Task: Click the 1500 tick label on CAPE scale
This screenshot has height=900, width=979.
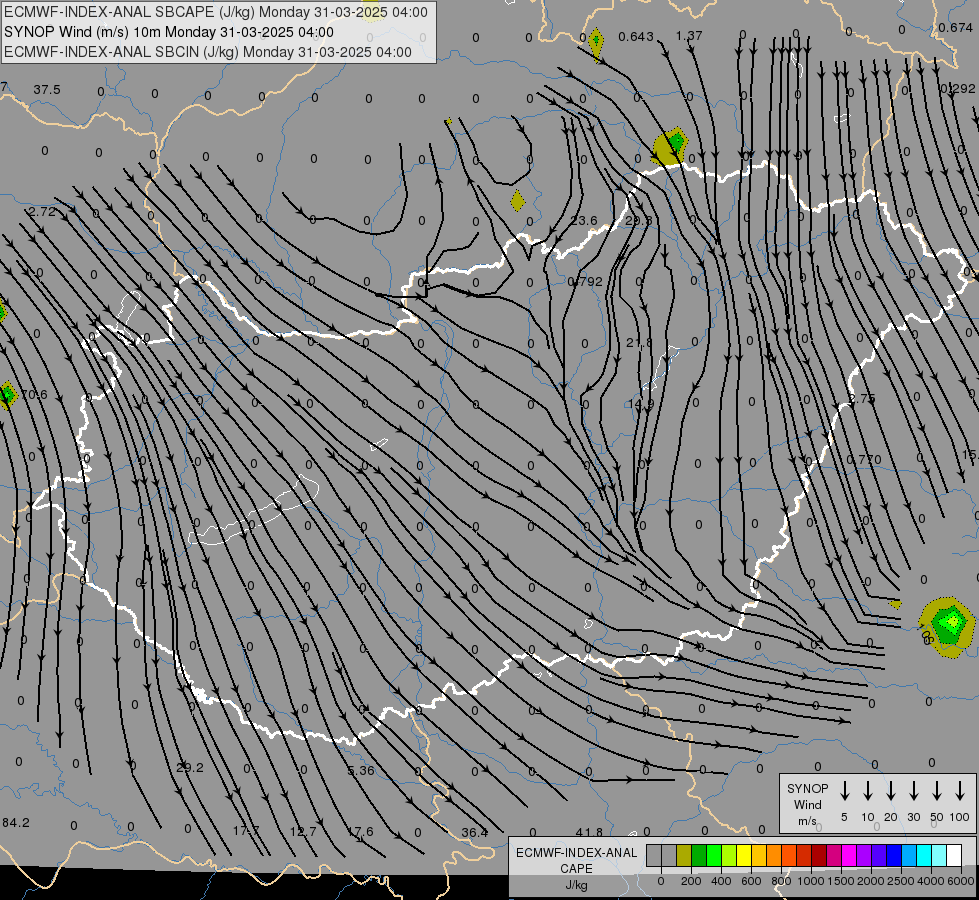Action: [840, 881]
